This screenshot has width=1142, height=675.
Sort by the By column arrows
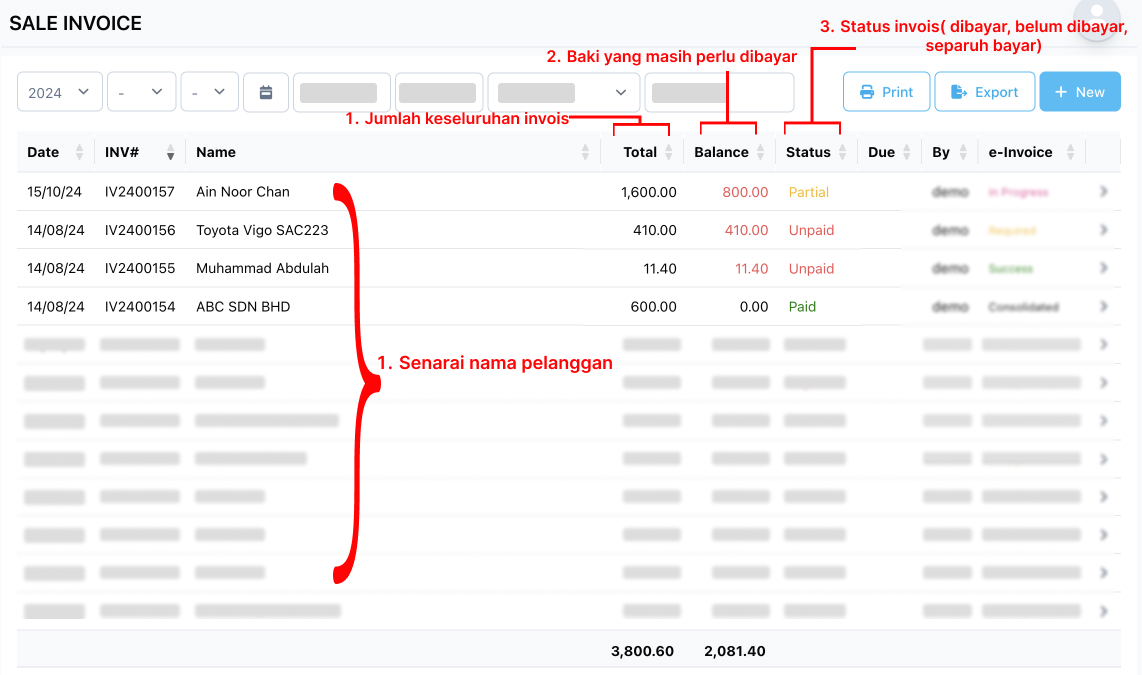tap(963, 152)
